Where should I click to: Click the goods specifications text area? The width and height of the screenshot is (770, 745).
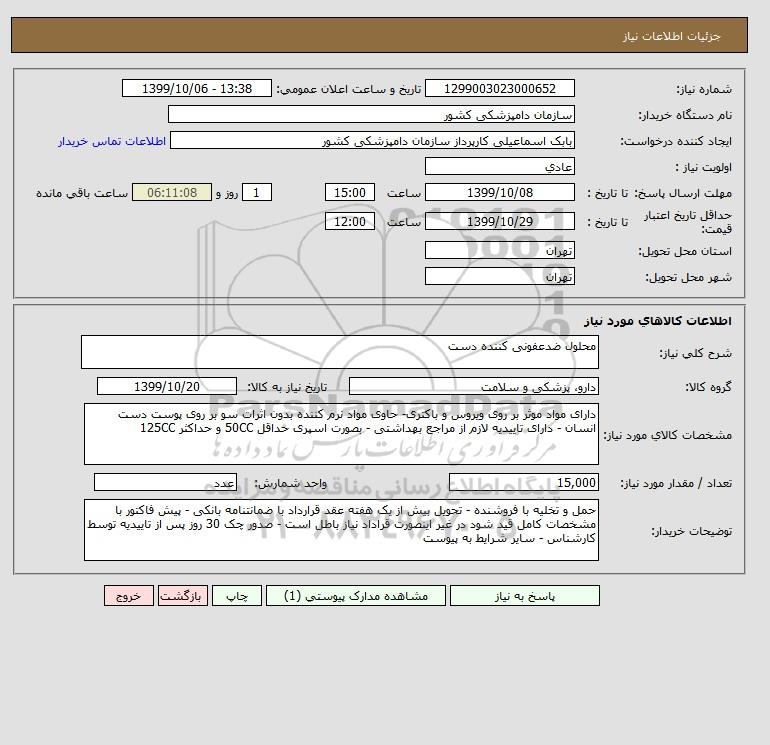coord(341,434)
